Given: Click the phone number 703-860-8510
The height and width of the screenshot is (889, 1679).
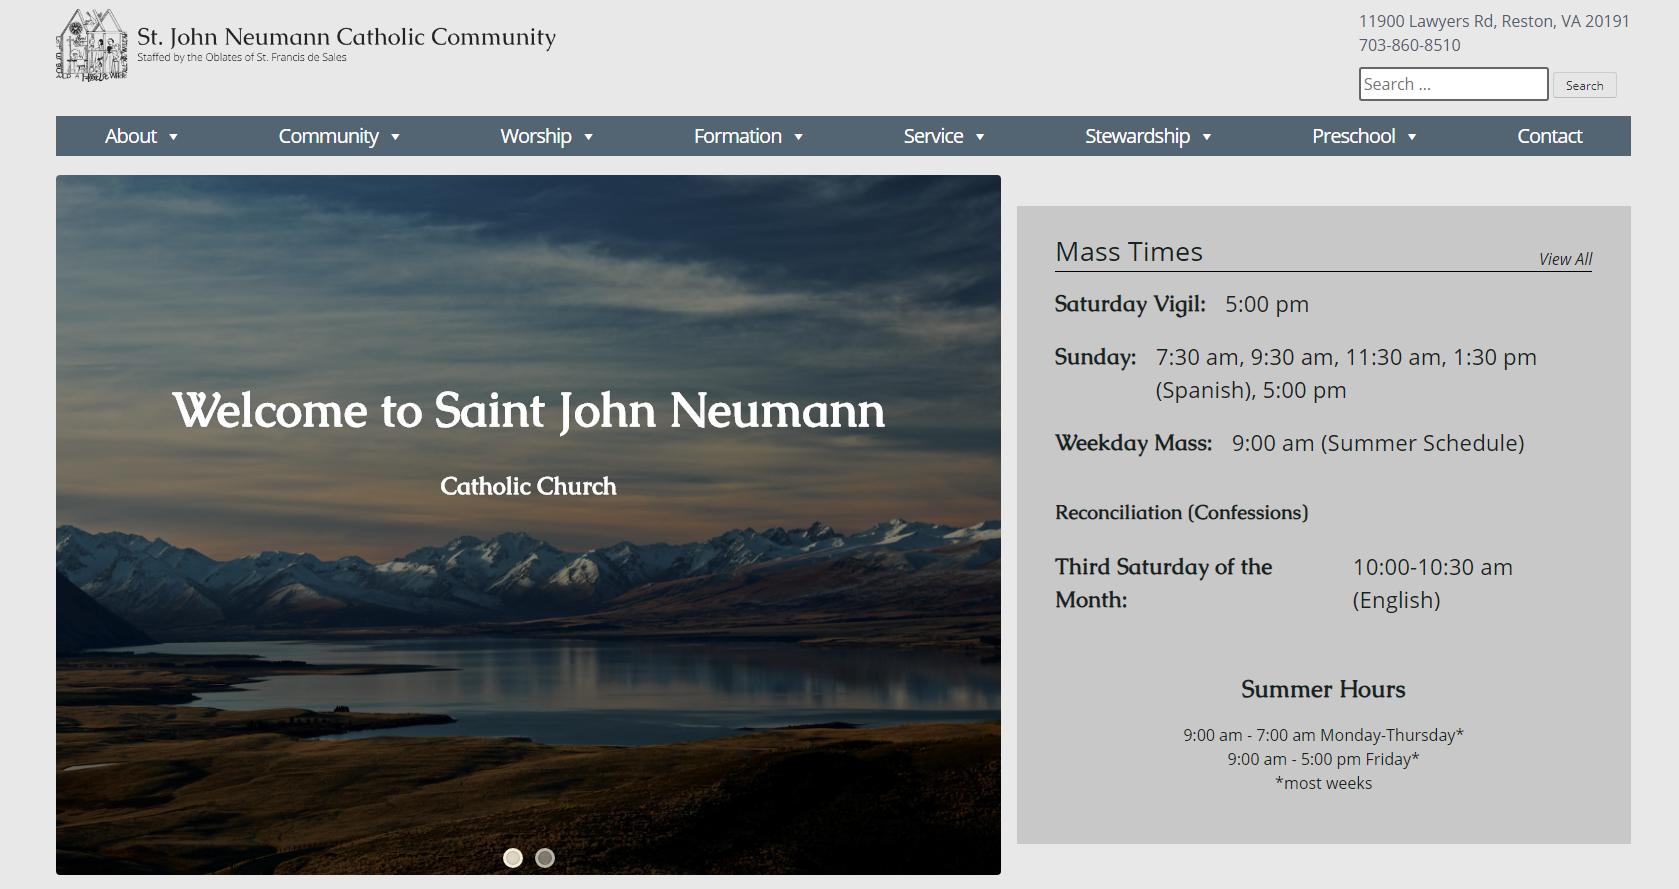Looking at the screenshot, I should (x=1409, y=45).
